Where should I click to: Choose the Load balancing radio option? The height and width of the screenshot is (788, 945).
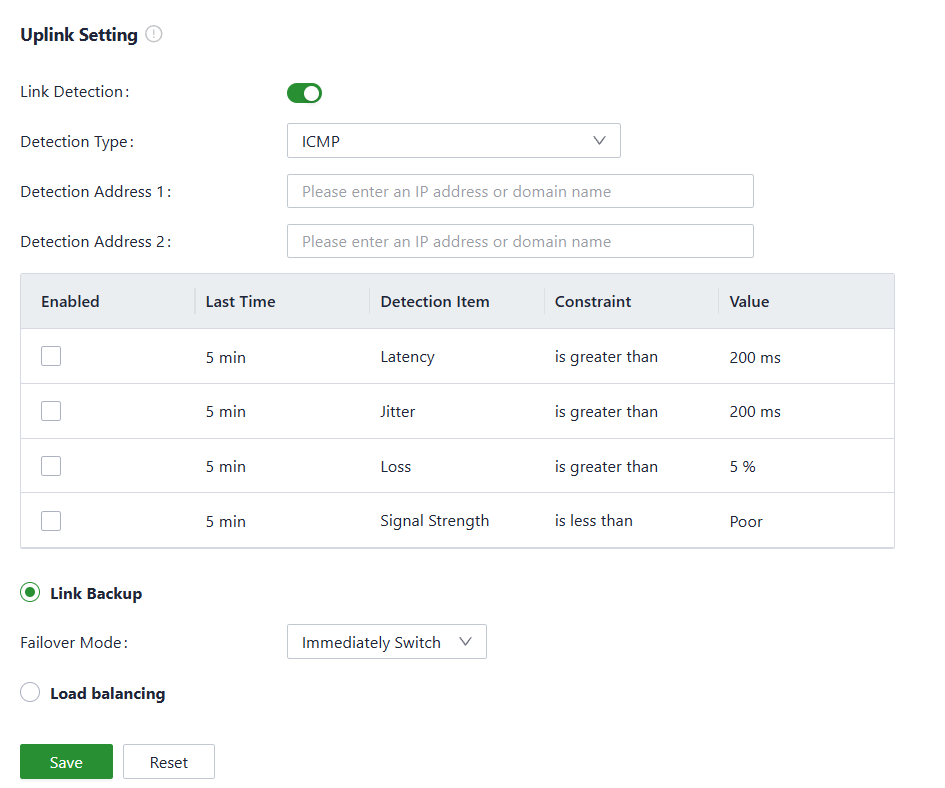click(31, 693)
